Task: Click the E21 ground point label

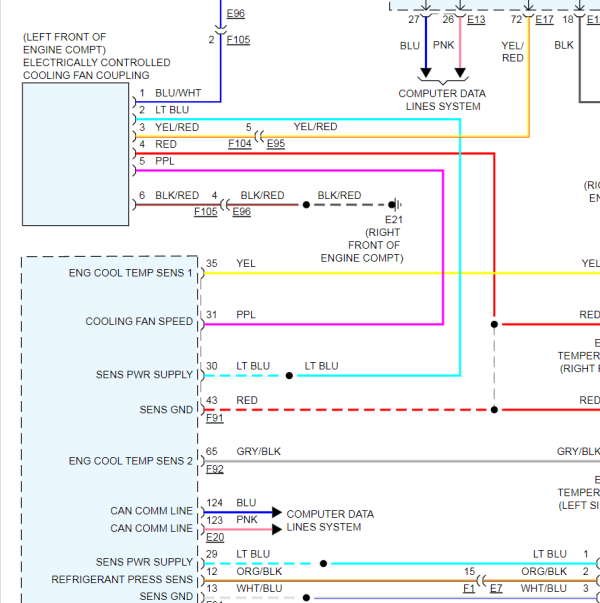Action: [x=394, y=220]
